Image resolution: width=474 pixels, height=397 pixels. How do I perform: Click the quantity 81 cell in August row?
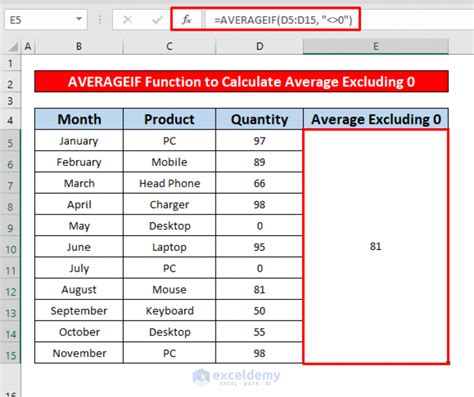[x=259, y=289]
